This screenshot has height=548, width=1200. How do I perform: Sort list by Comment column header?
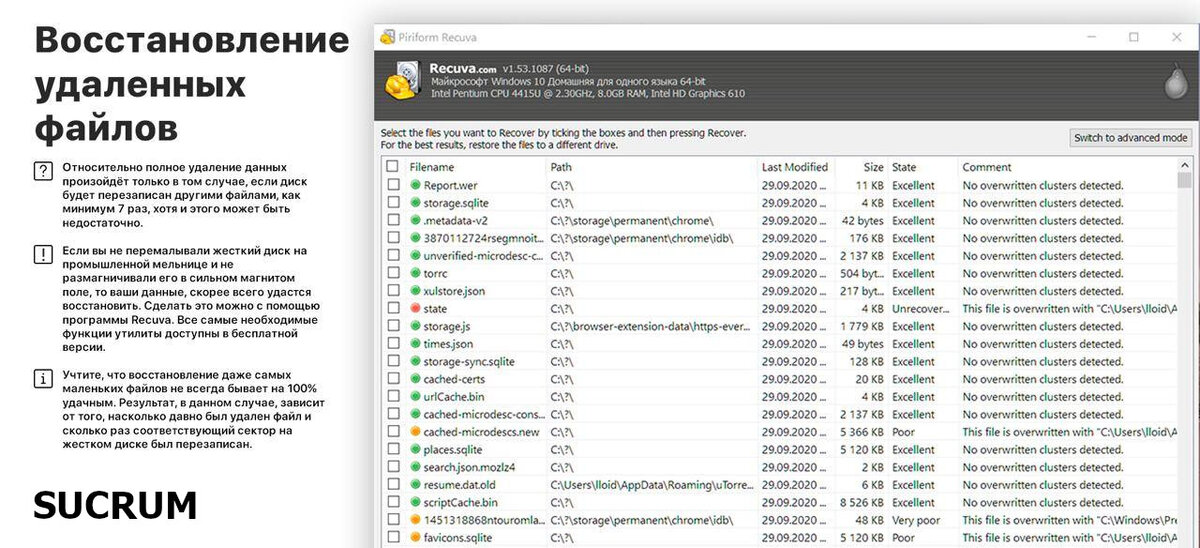click(x=987, y=167)
